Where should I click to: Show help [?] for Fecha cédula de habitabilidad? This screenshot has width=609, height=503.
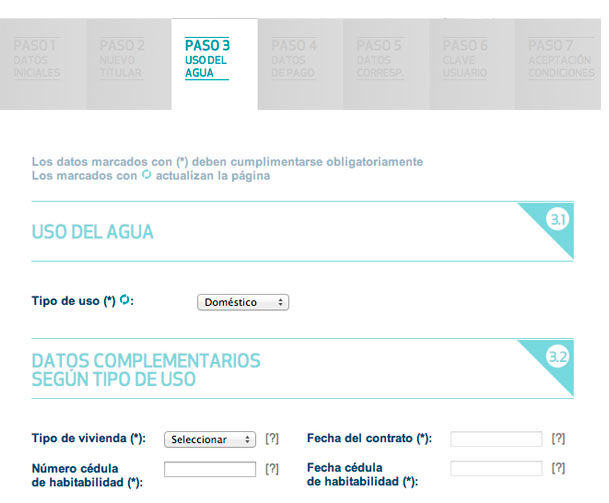pos(558,468)
